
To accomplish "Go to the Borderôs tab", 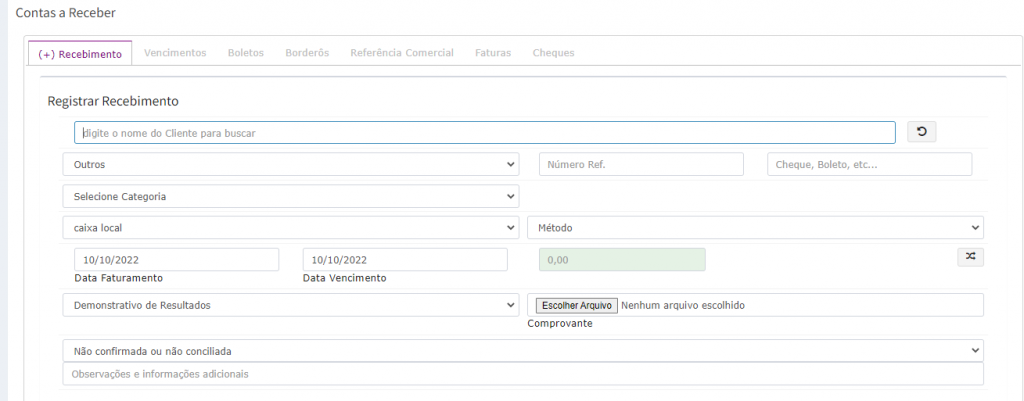I will (x=307, y=52).
